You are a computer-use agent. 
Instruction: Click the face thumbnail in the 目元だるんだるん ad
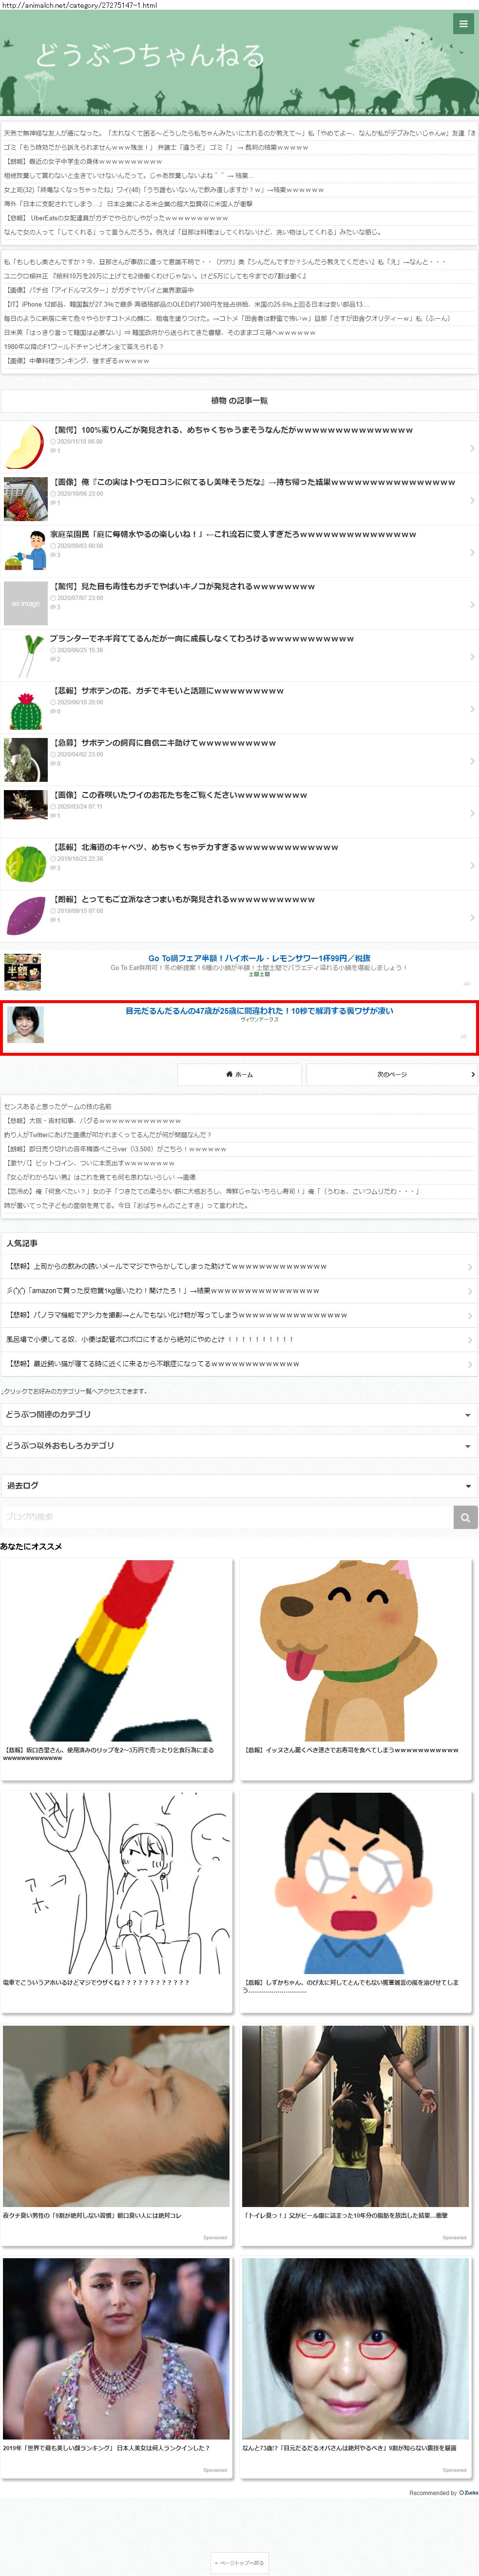tap(25, 1025)
